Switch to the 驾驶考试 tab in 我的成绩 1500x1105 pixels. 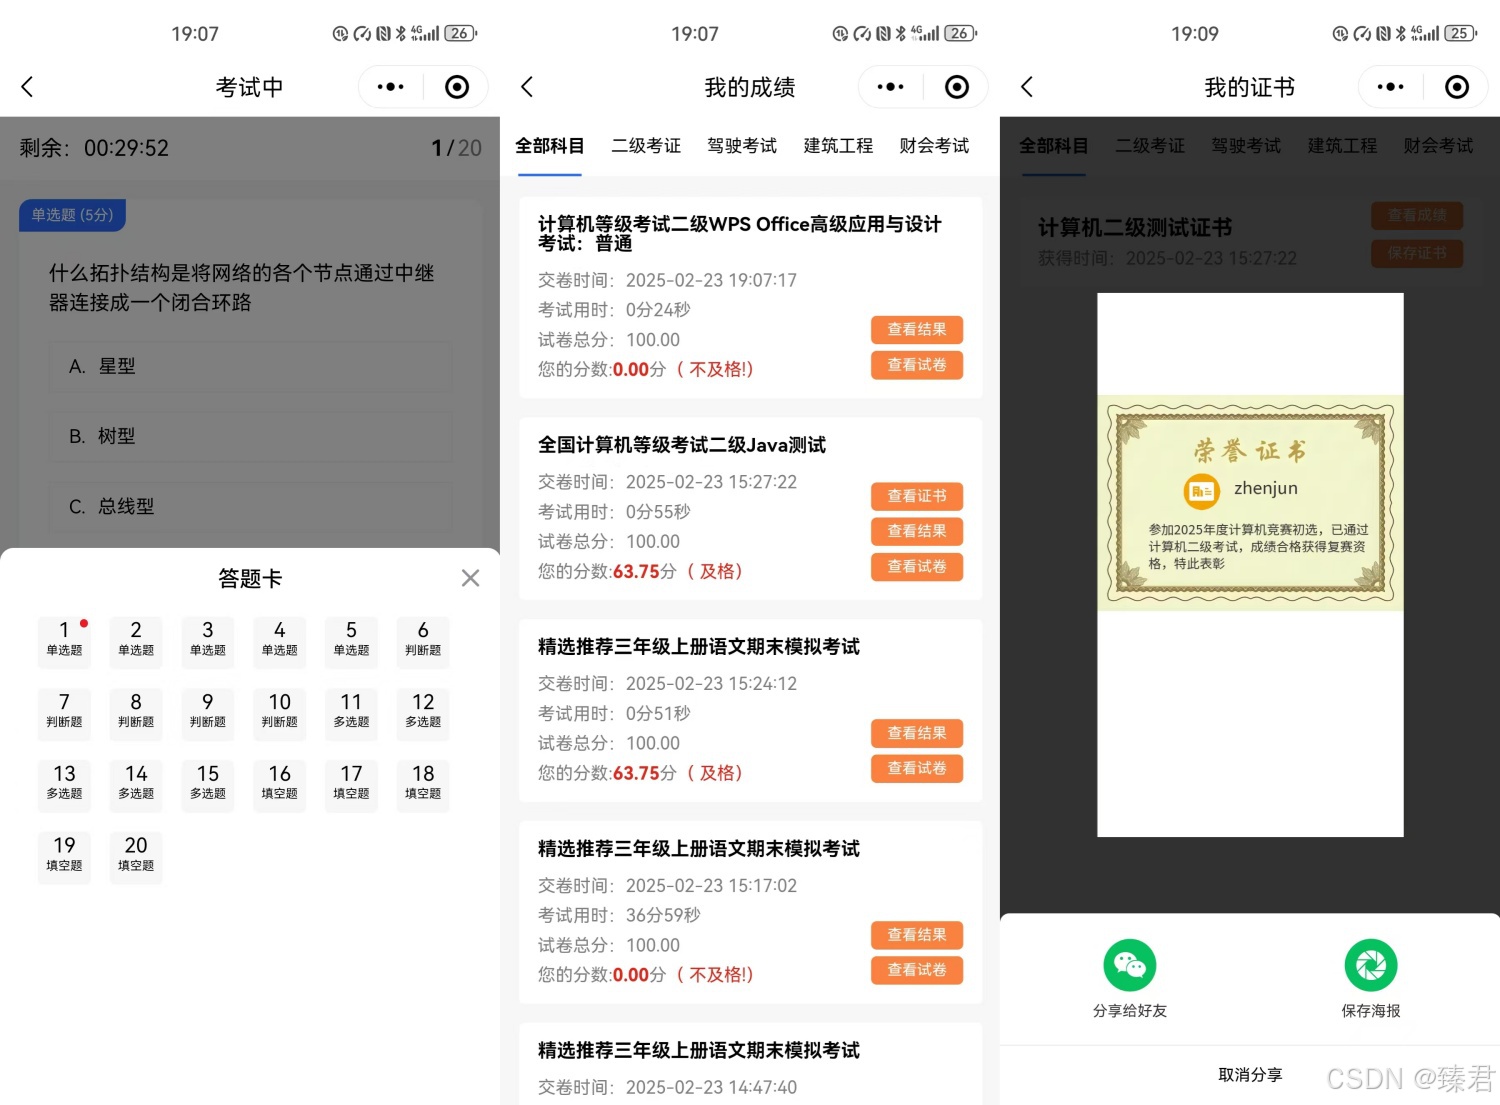(742, 146)
